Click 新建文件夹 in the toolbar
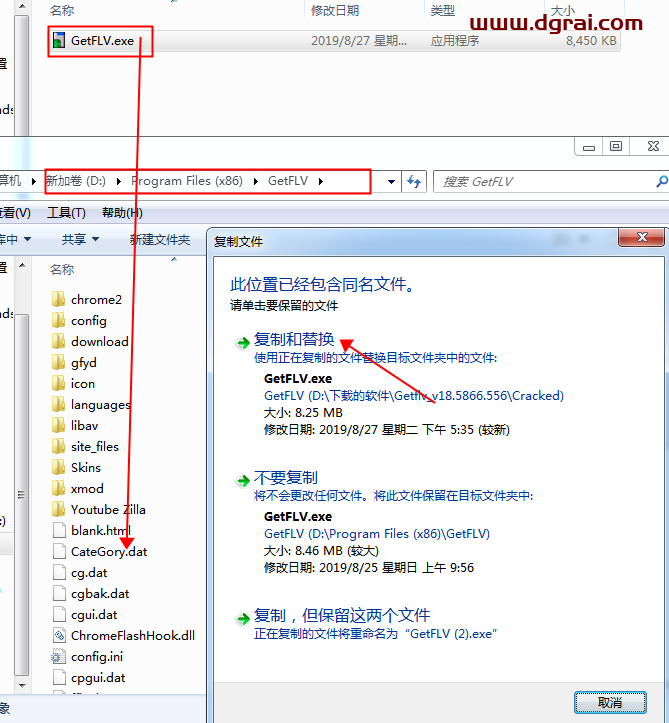 (160, 239)
